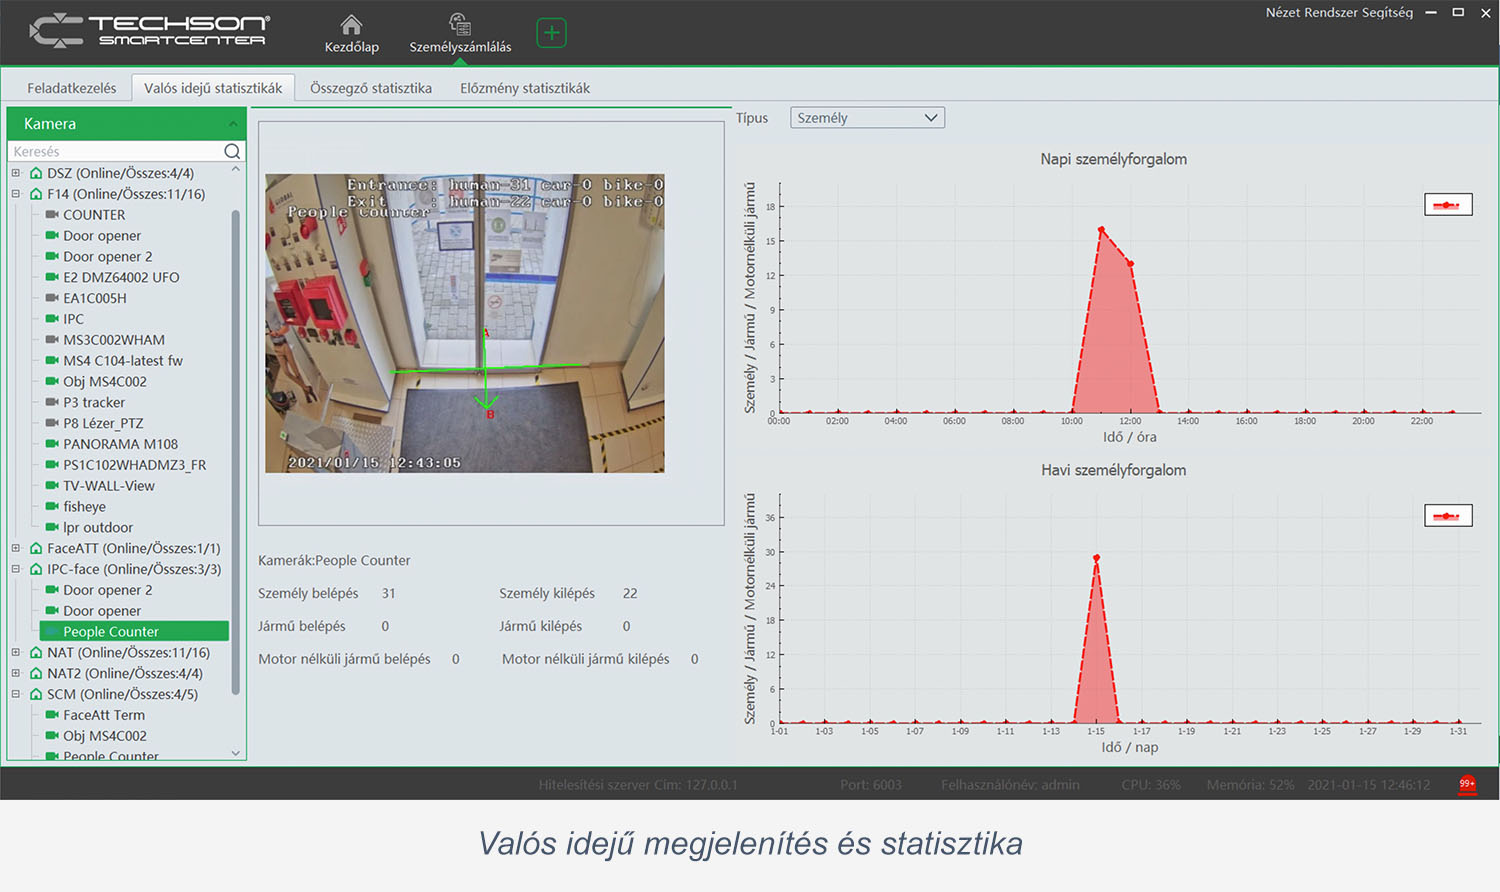Image resolution: width=1500 pixels, height=892 pixels.
Task: Click the search magnifier icon in camera panel
Action: pos(232,152)
